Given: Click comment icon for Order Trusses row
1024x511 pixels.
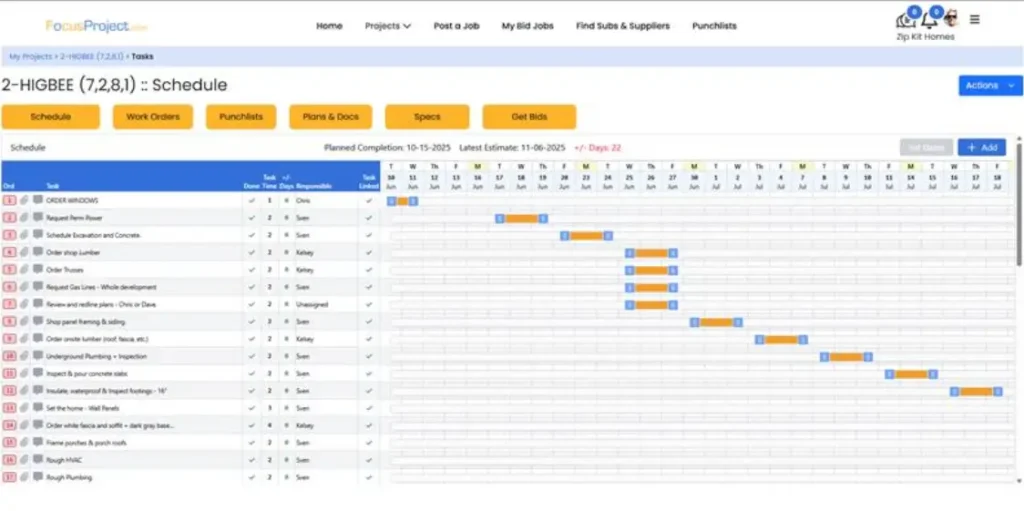Looking at the screenshot, I should [x=38, y=270].
